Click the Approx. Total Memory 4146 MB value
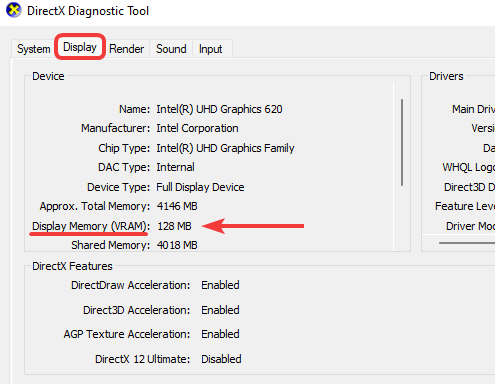 click(177, 206)
